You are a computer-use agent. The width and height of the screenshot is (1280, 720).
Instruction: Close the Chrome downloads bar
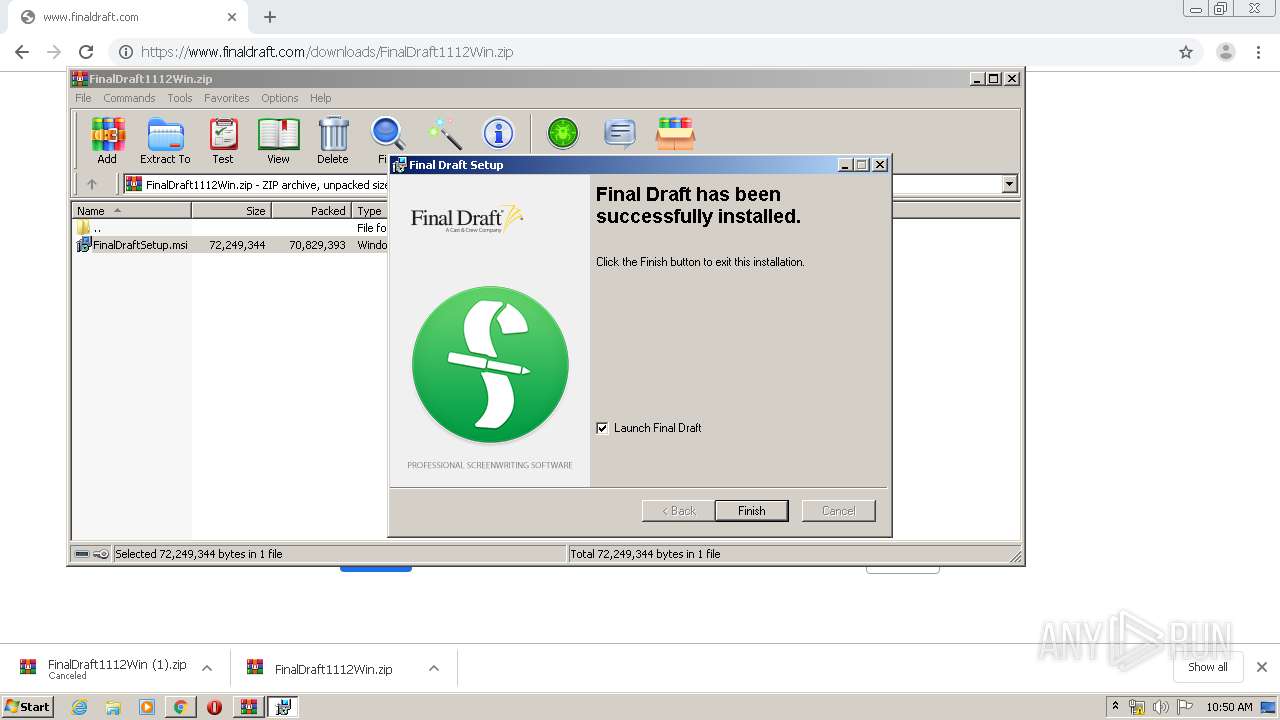click(x=1262, y=667)
